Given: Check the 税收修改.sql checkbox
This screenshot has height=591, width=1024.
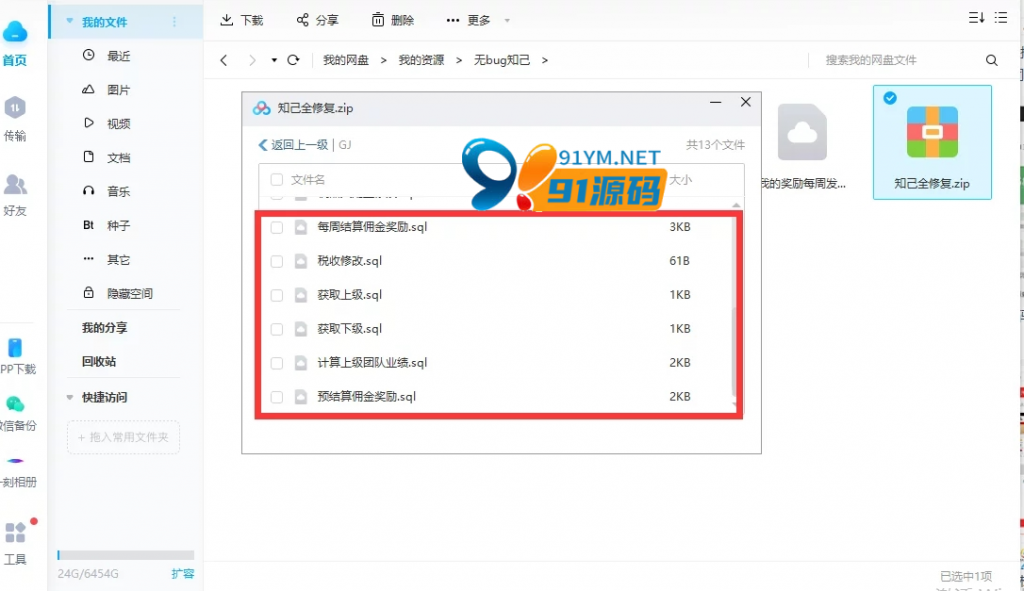Looking at the screenshot, I should coord(277,261).
